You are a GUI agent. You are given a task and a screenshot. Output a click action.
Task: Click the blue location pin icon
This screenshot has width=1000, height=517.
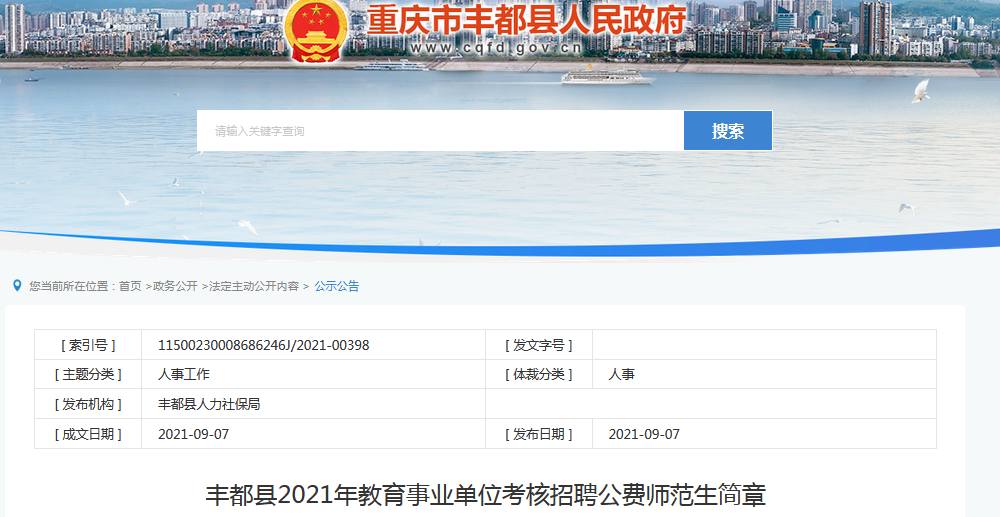[x=17, y=286]
